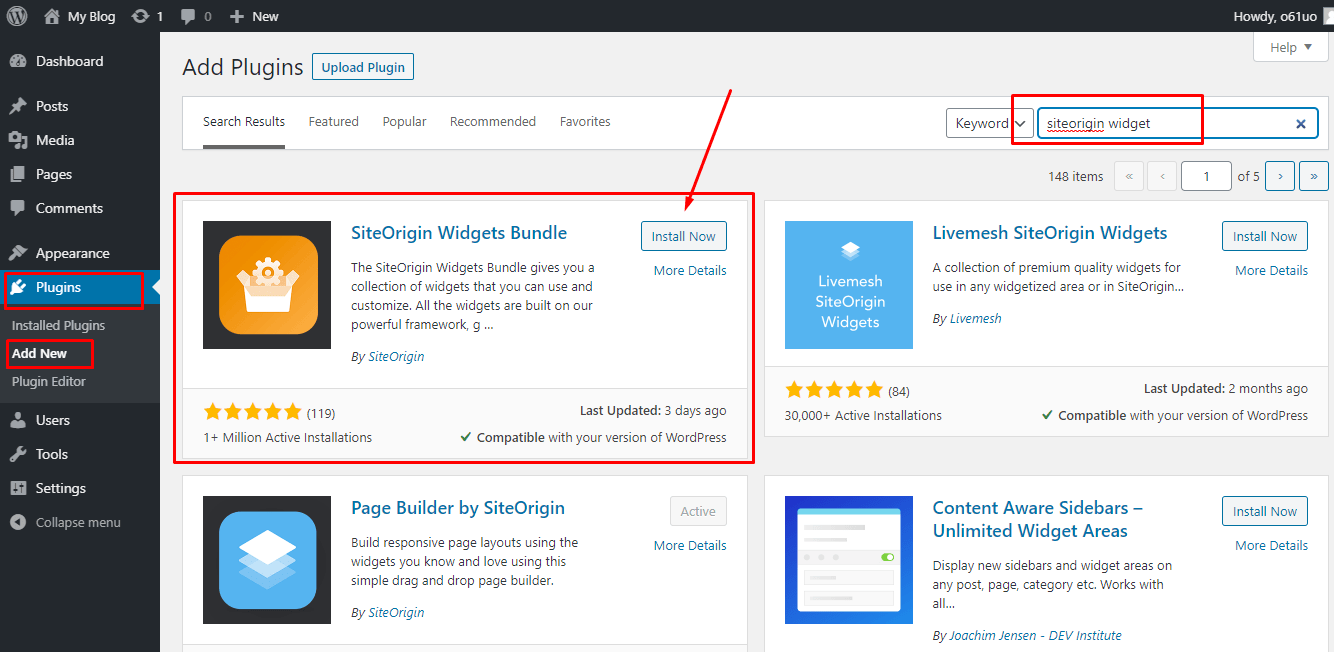This screenshot has width=1334, height=652.
Task: Open More Details for Livemesh SiteOrigin Widgets
Action: (x=1271, y=270)
